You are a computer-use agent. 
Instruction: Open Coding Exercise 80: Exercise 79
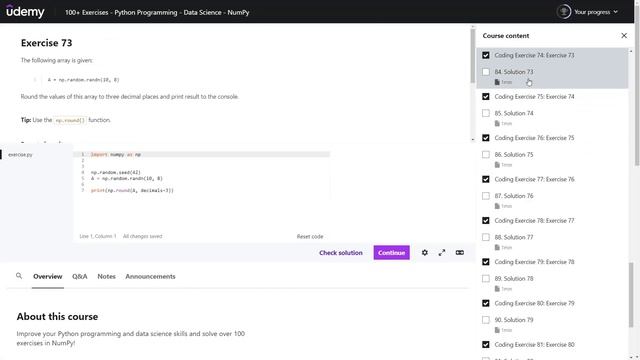coord(534,303)
